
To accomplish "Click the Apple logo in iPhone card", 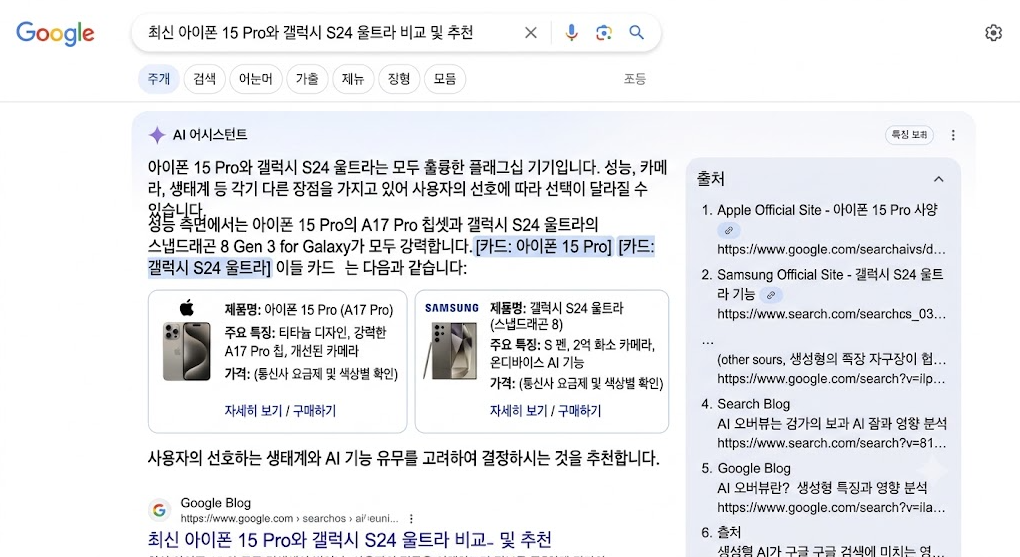I will (187, 307).
